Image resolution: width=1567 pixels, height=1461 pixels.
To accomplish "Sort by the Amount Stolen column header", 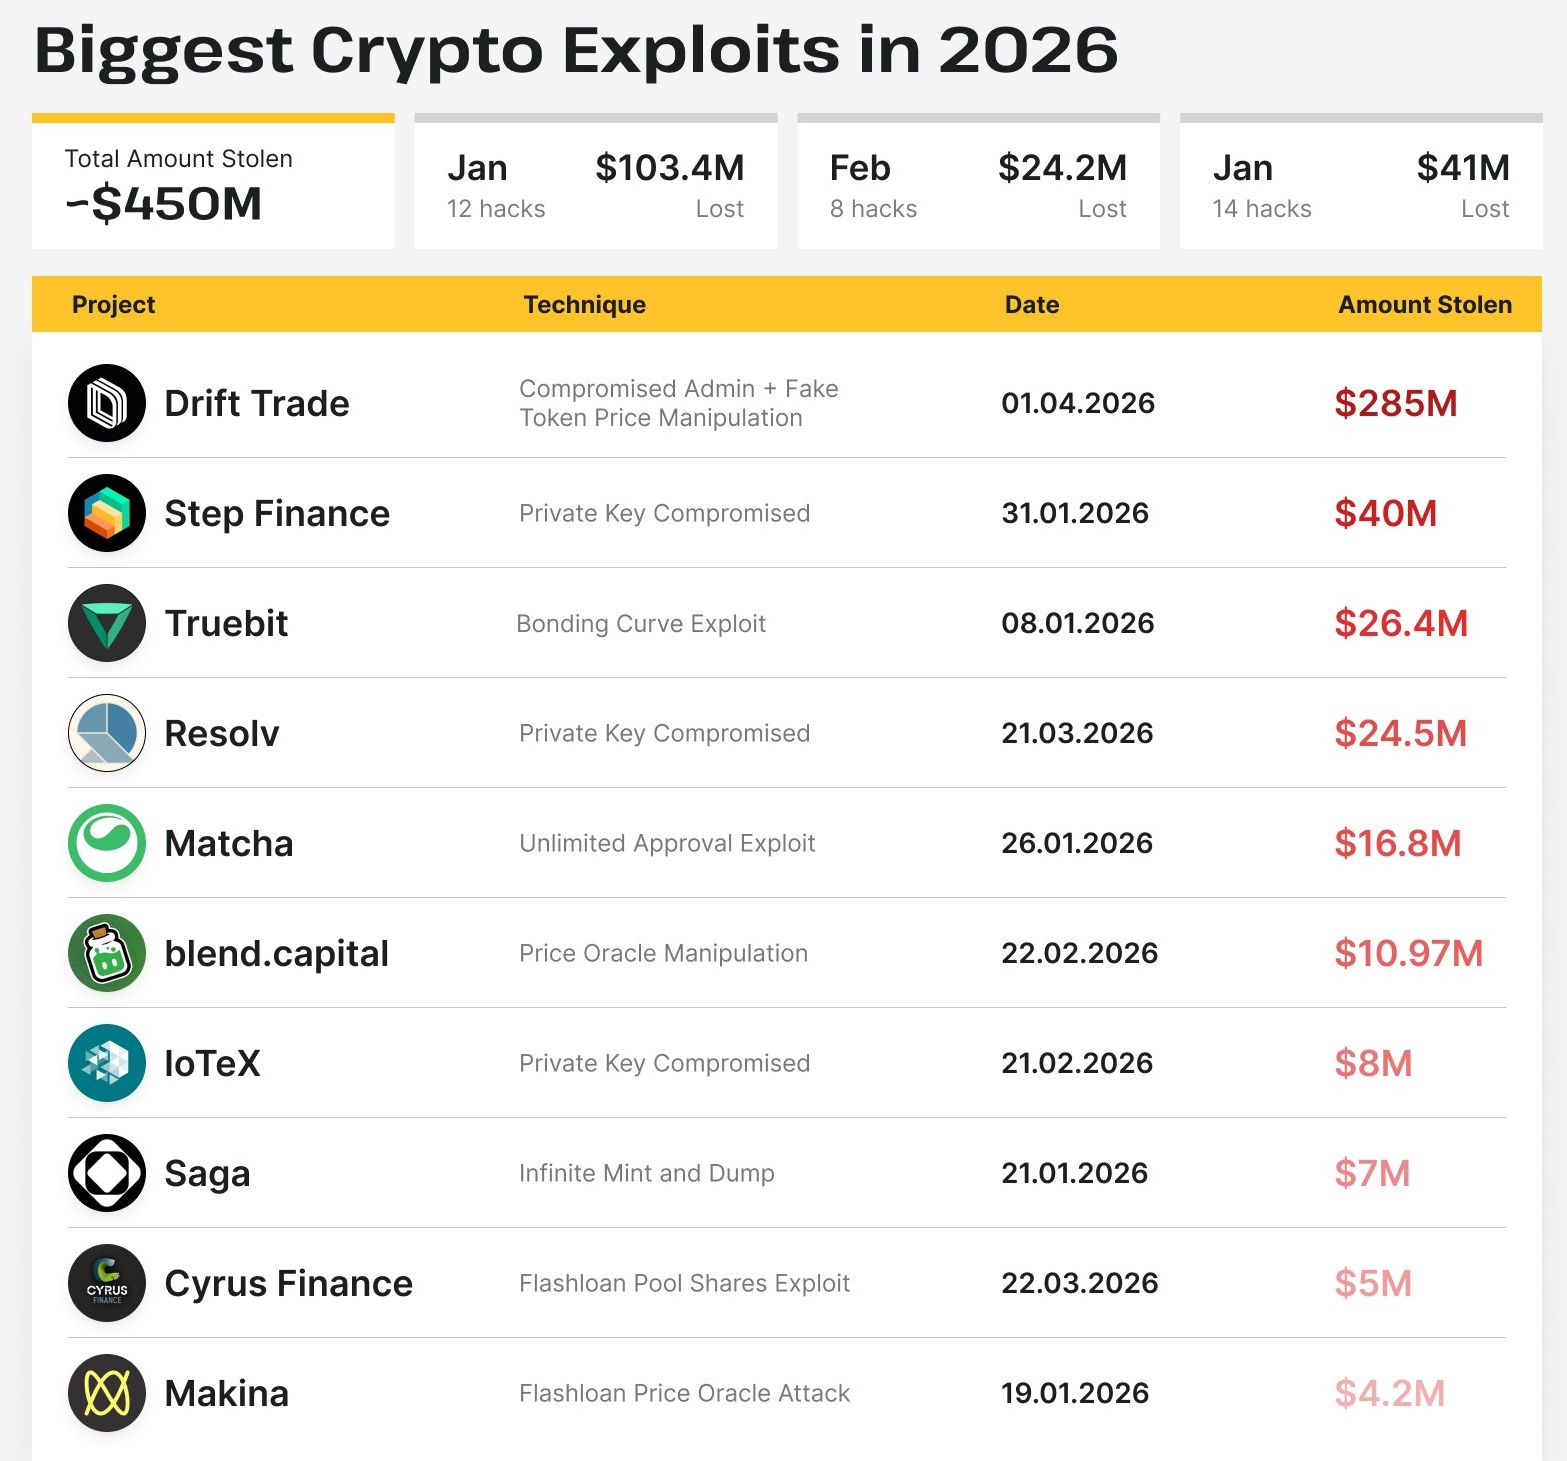I will coord(1424,305).
